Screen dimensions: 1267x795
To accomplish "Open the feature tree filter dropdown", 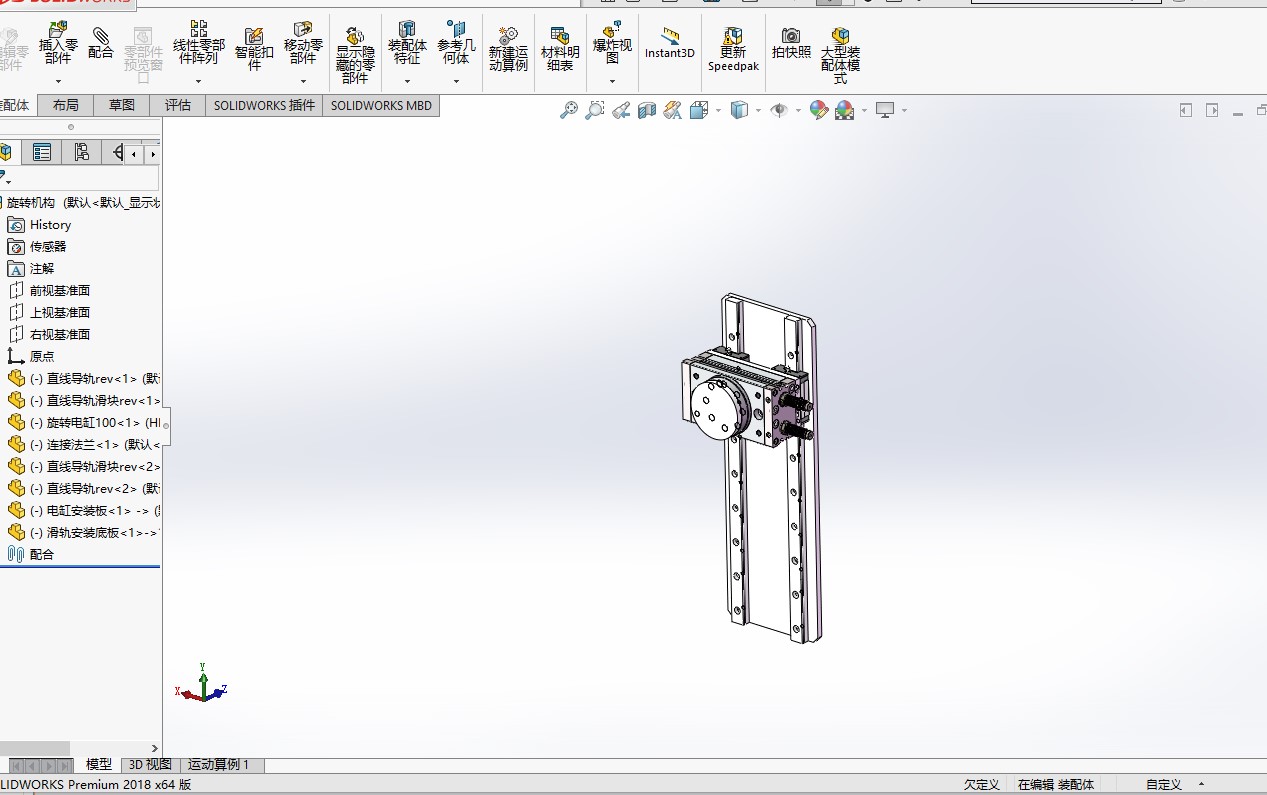I will [5, 178].
